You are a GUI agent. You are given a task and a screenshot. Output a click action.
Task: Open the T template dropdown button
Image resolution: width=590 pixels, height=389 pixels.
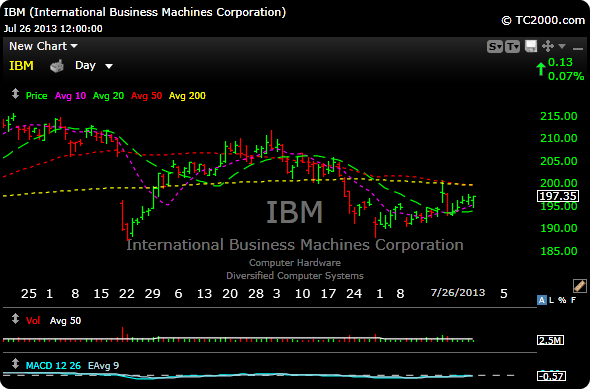tap(512, 47)
